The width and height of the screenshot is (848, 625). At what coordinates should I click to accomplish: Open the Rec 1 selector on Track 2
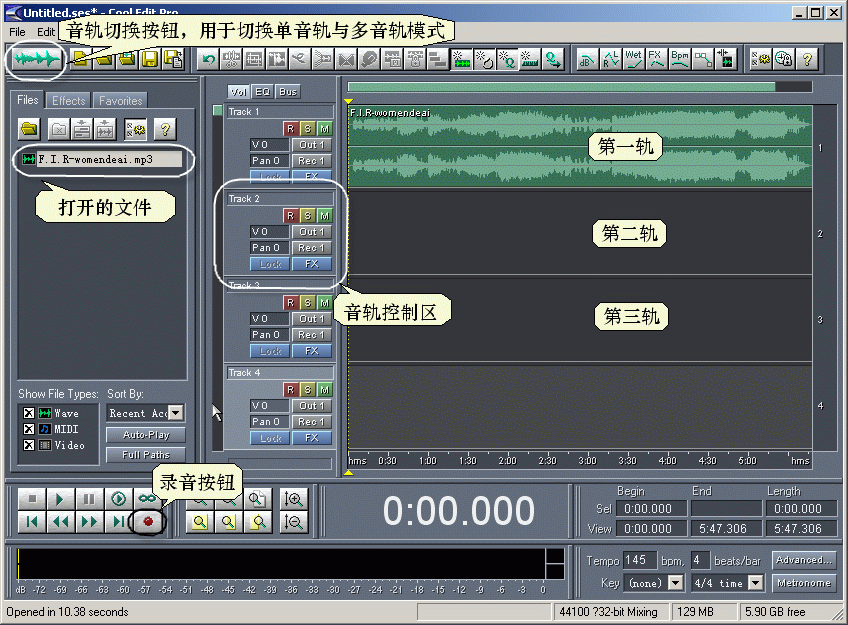pos(312,248)
